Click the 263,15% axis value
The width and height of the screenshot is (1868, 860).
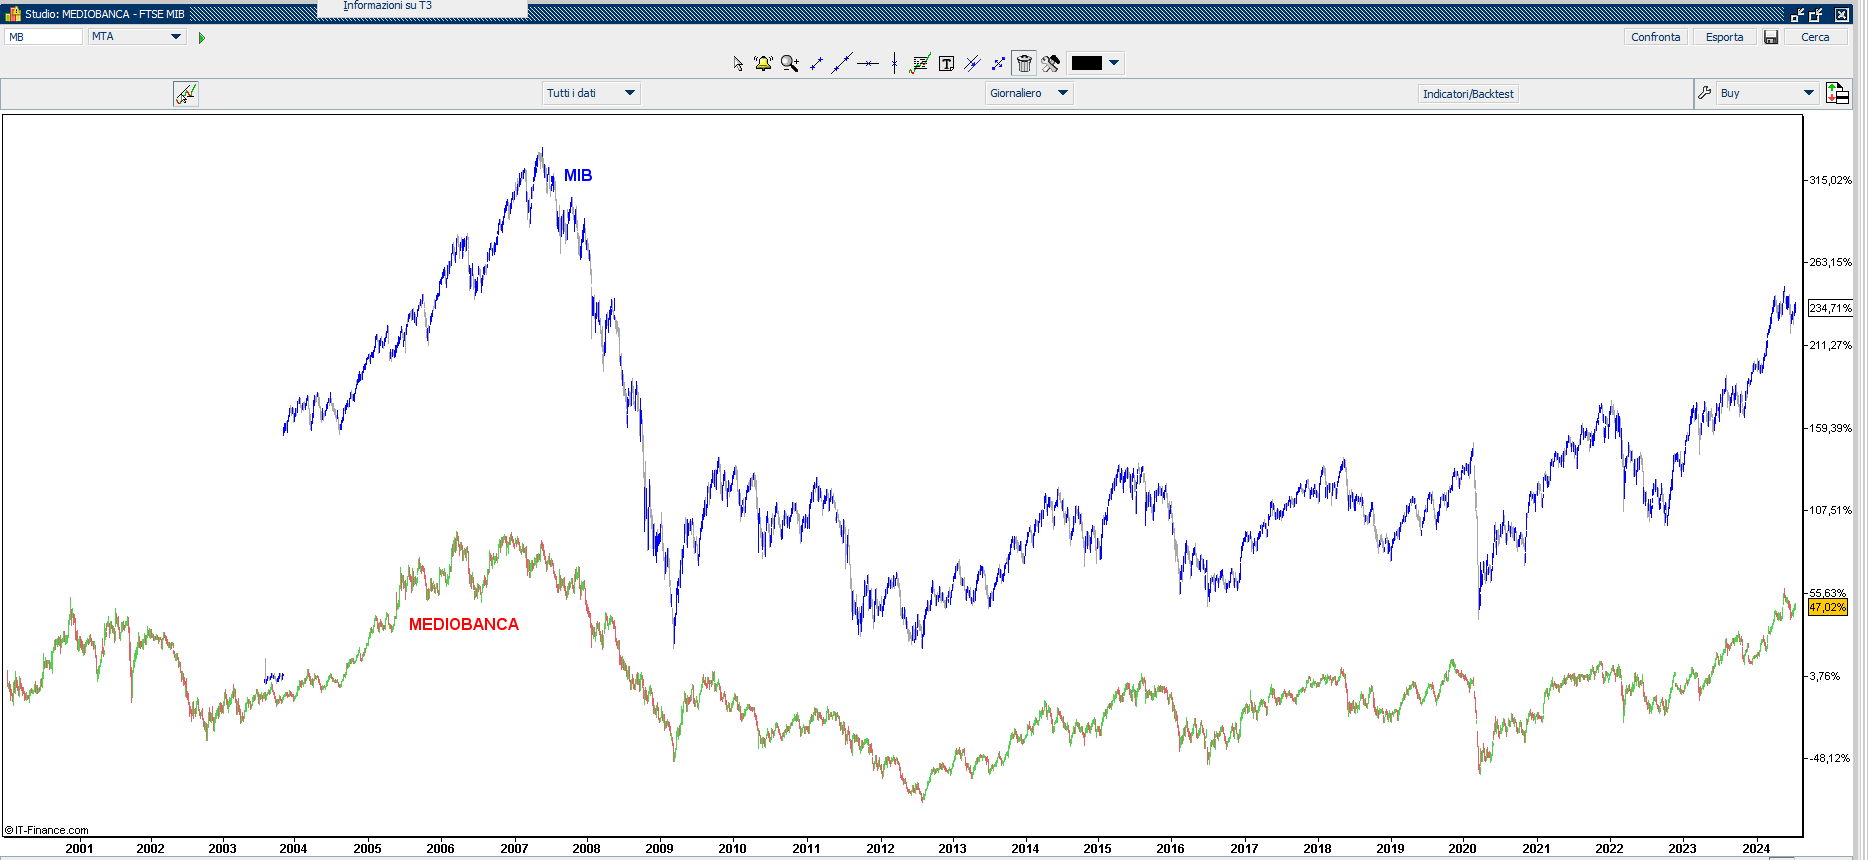(x=1830, y=262)
